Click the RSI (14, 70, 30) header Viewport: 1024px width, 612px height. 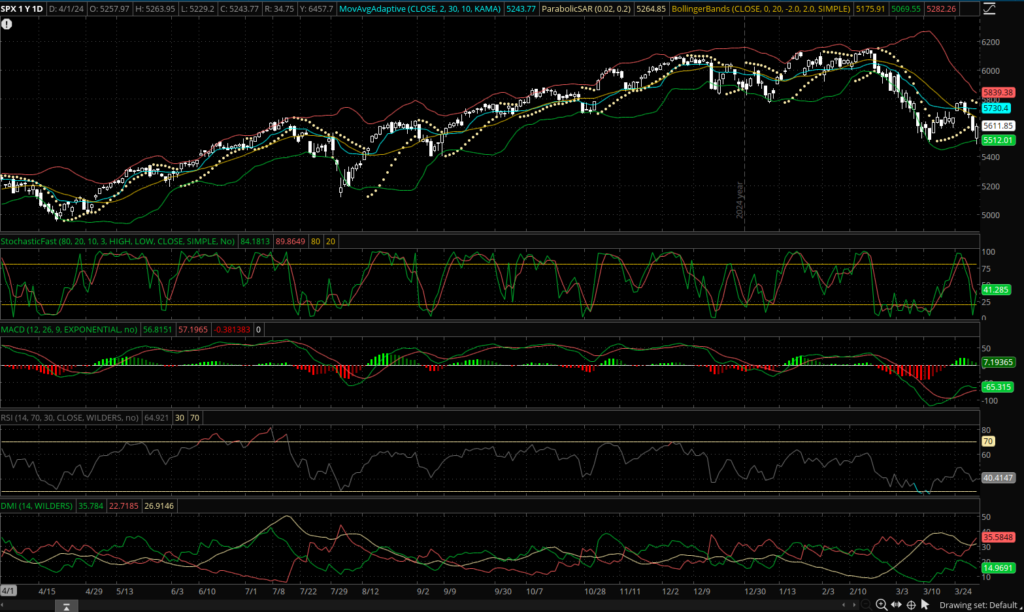[x=70, y=417]
